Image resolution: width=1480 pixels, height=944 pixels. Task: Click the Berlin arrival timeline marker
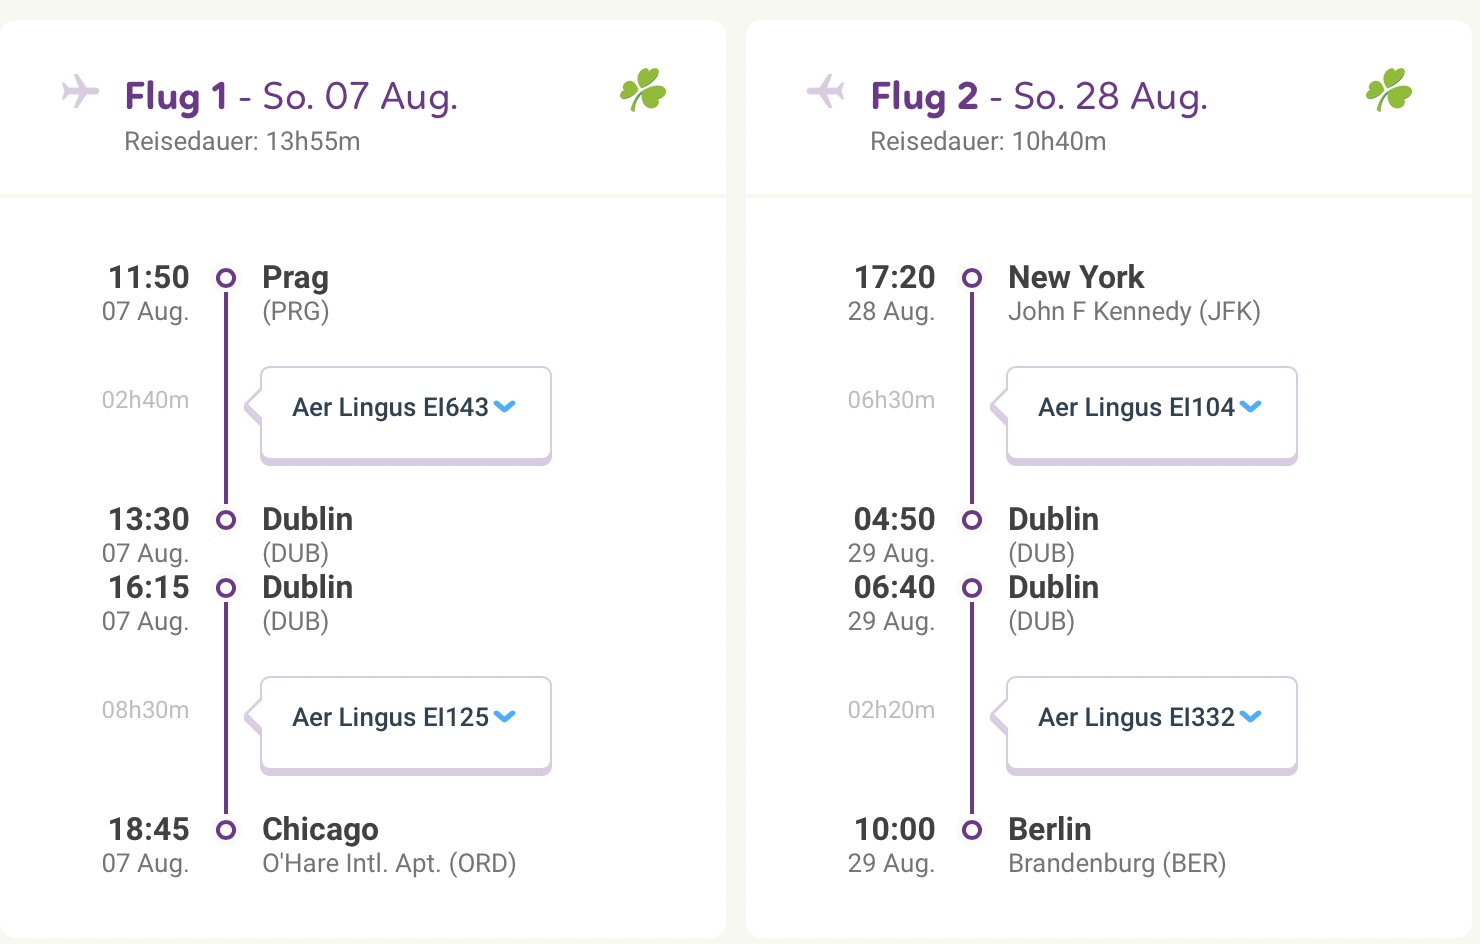pos(972,829)
